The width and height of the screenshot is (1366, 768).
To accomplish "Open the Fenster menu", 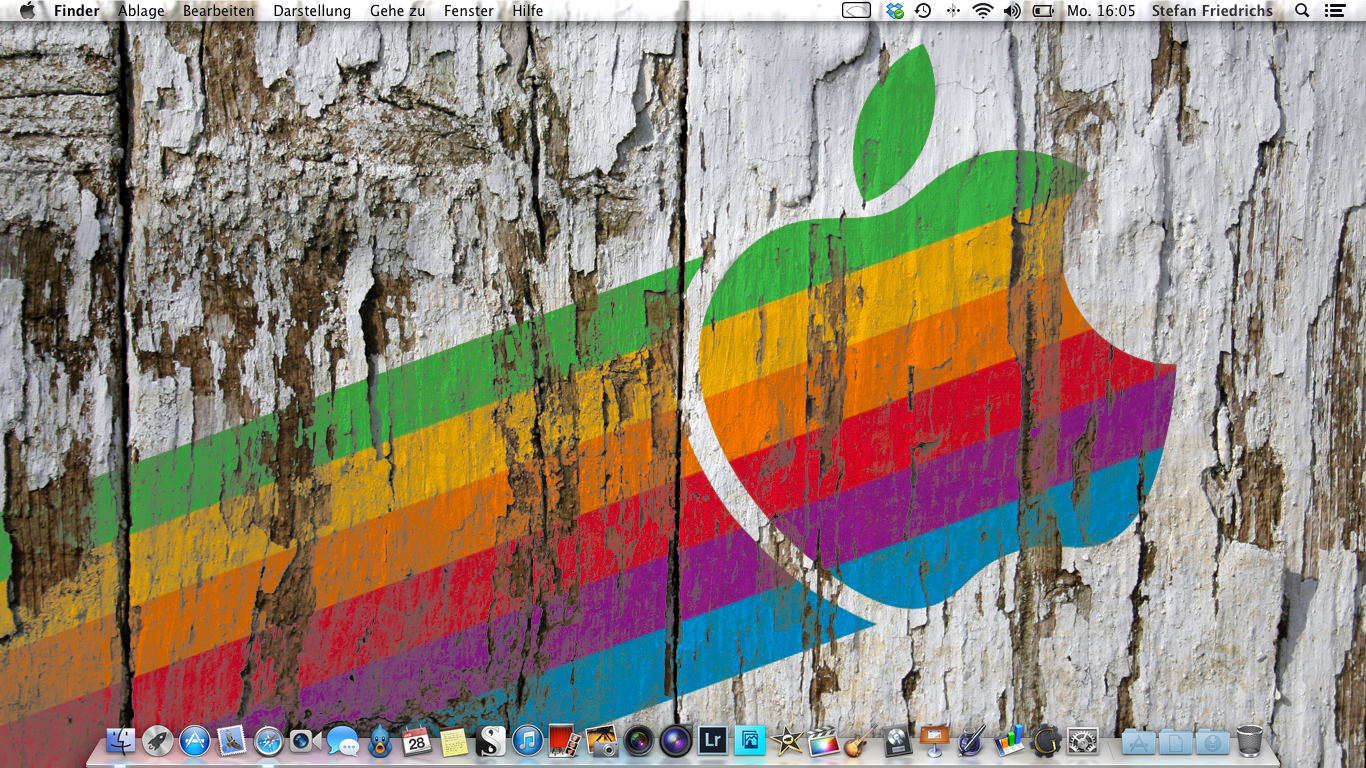I will tap(468, 10).
